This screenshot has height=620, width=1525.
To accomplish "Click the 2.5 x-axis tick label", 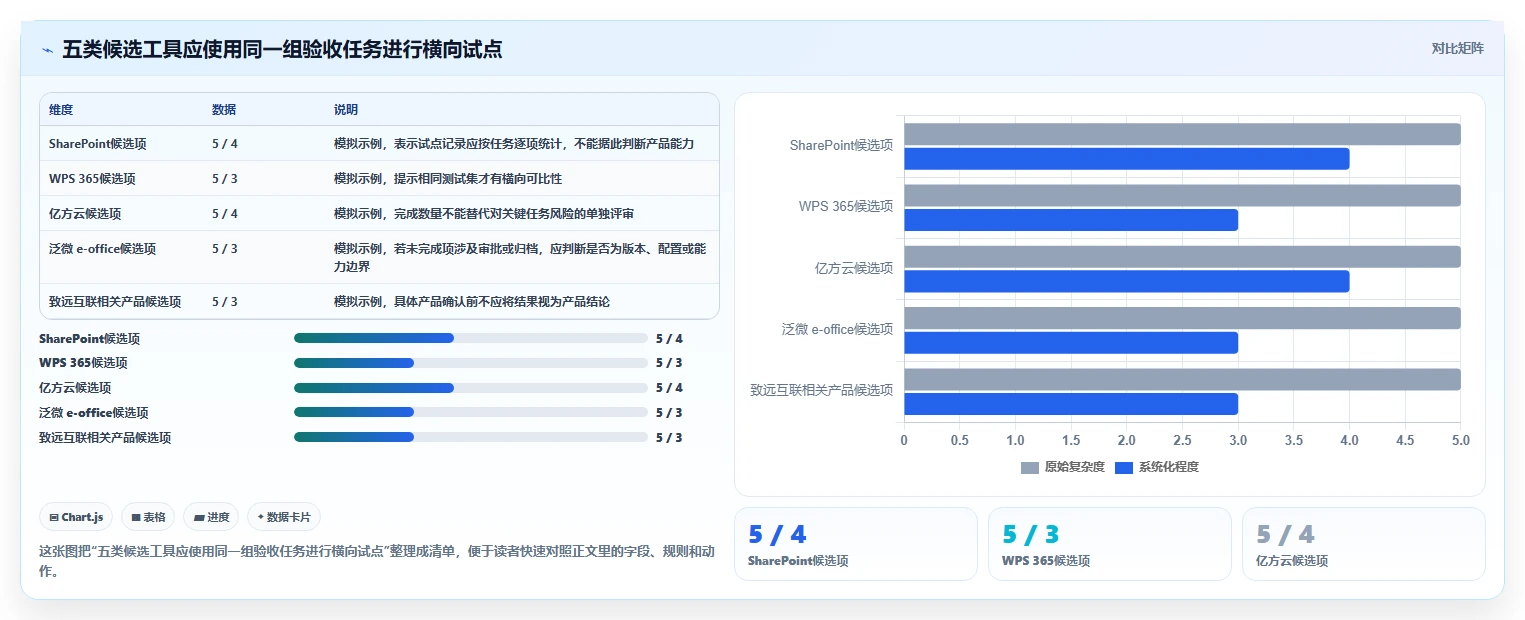I will click(x=1183, y=440).
